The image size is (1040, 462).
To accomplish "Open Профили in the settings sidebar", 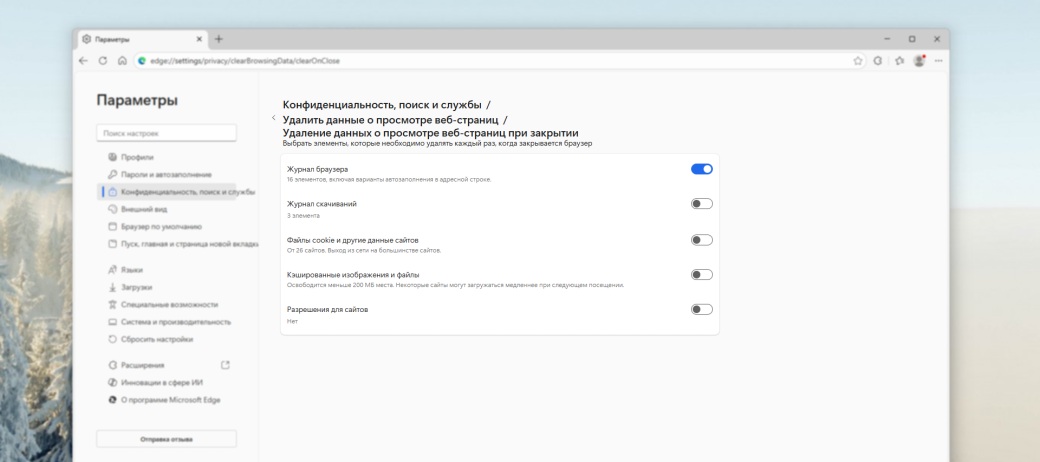I will coord(138,157).
